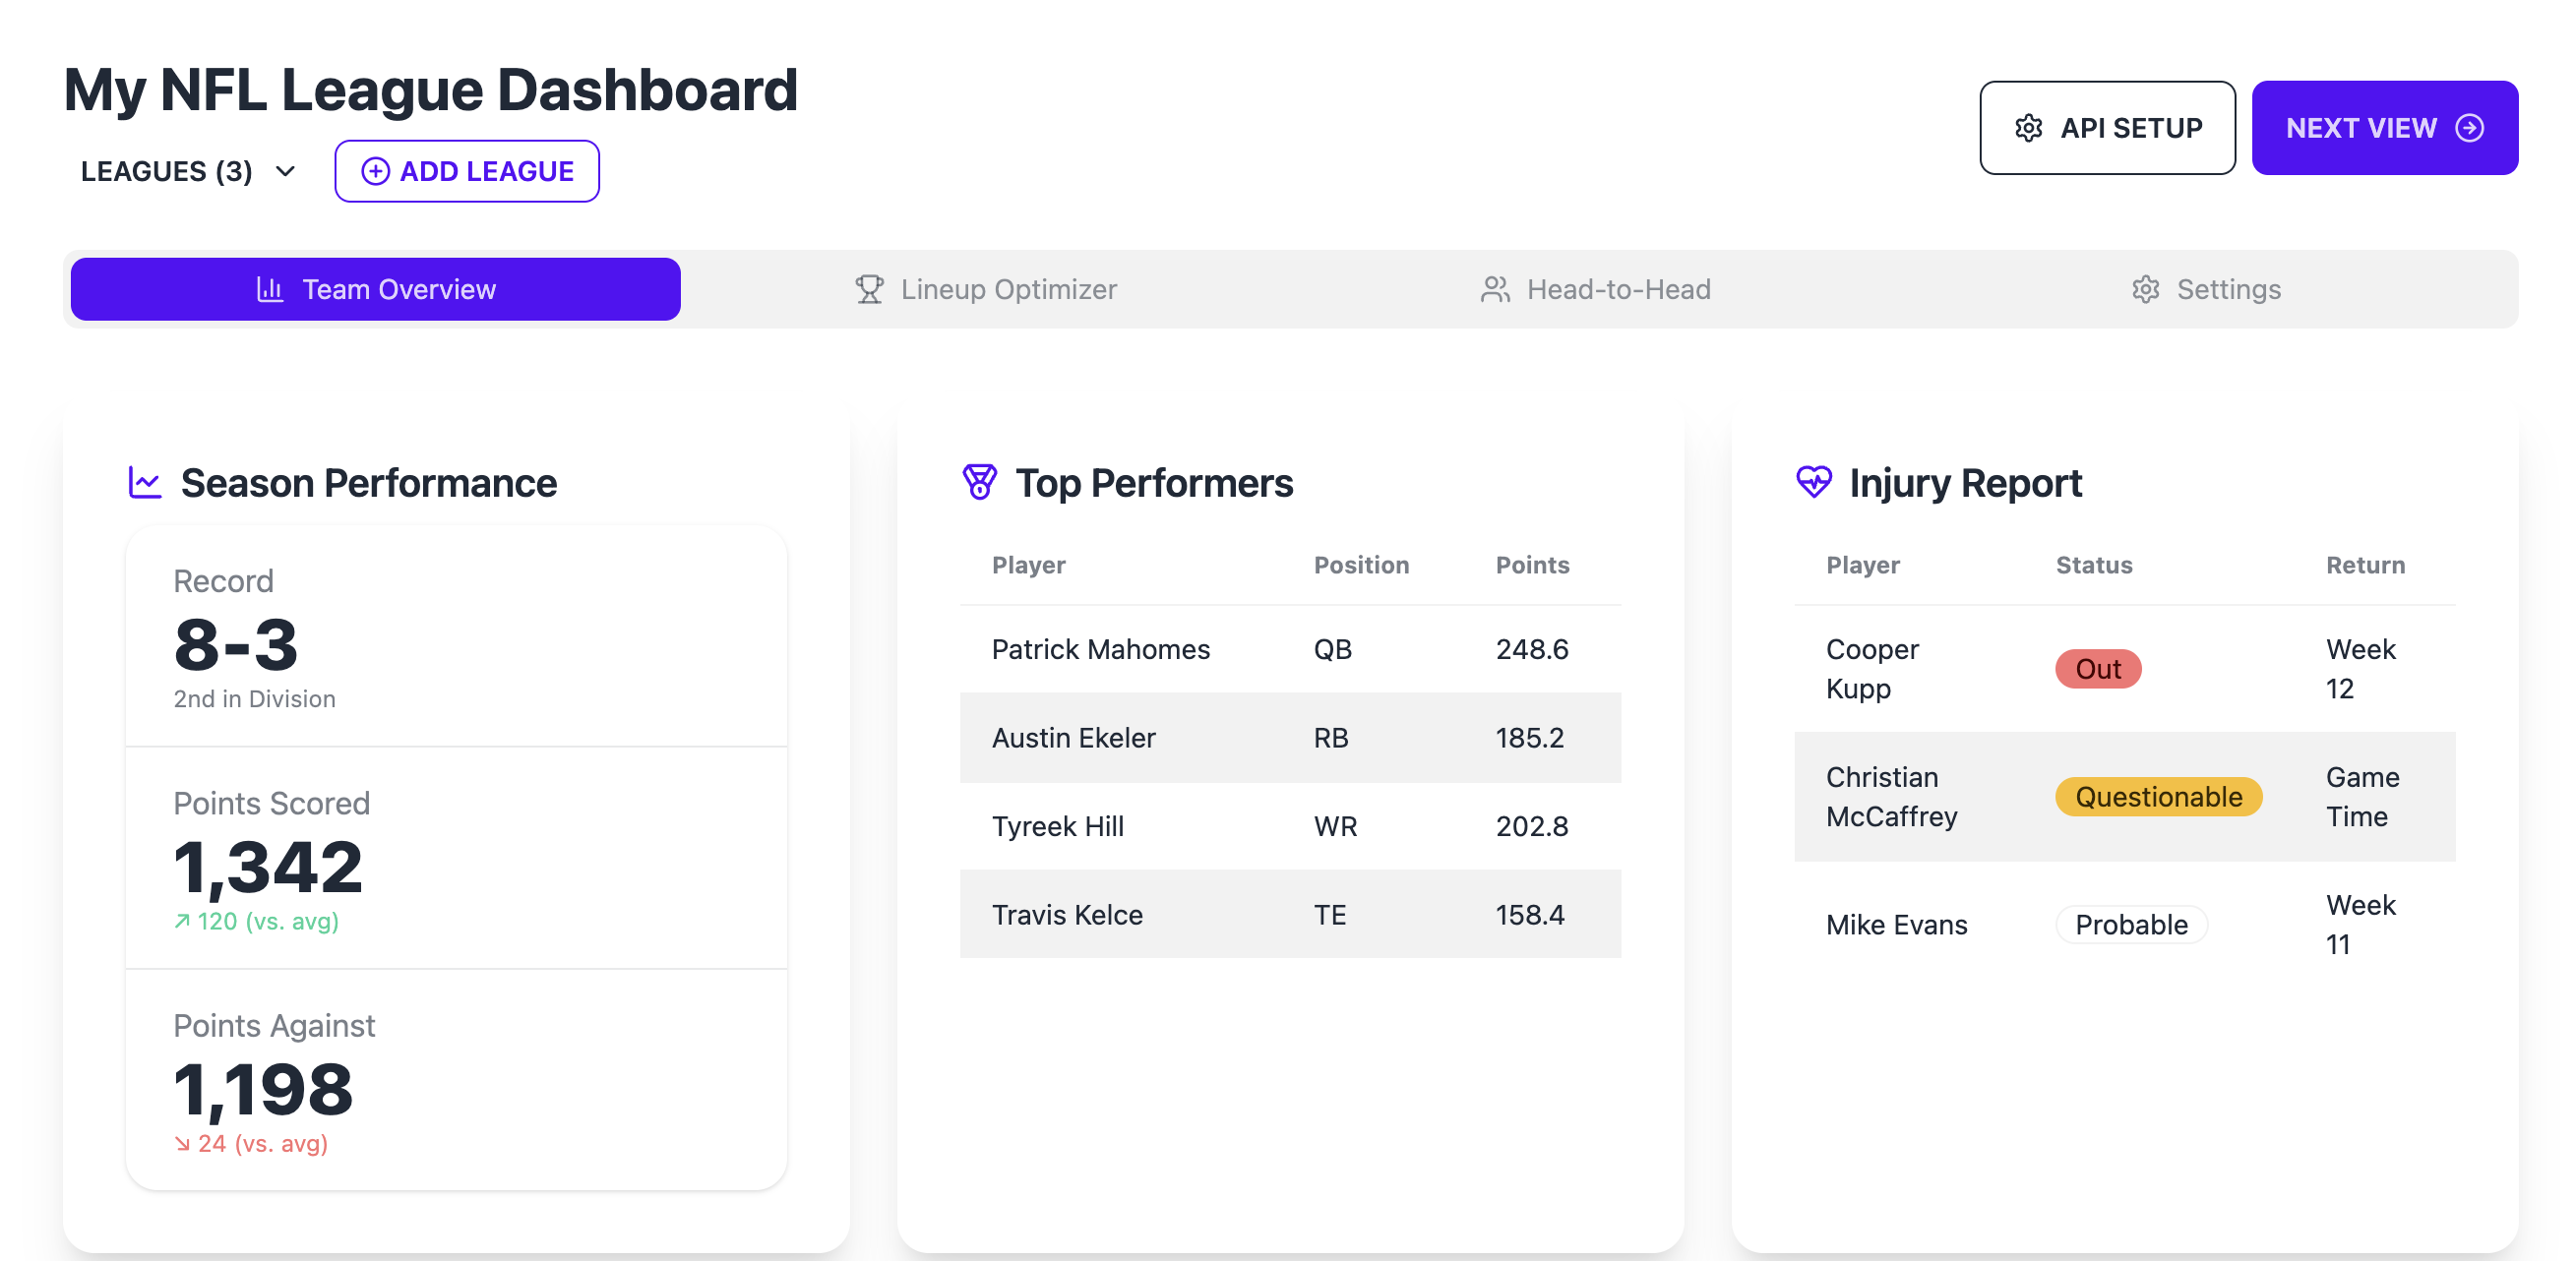
Task: Click the people icon in Head-to-Head tab
Action: pos(1494,289)
